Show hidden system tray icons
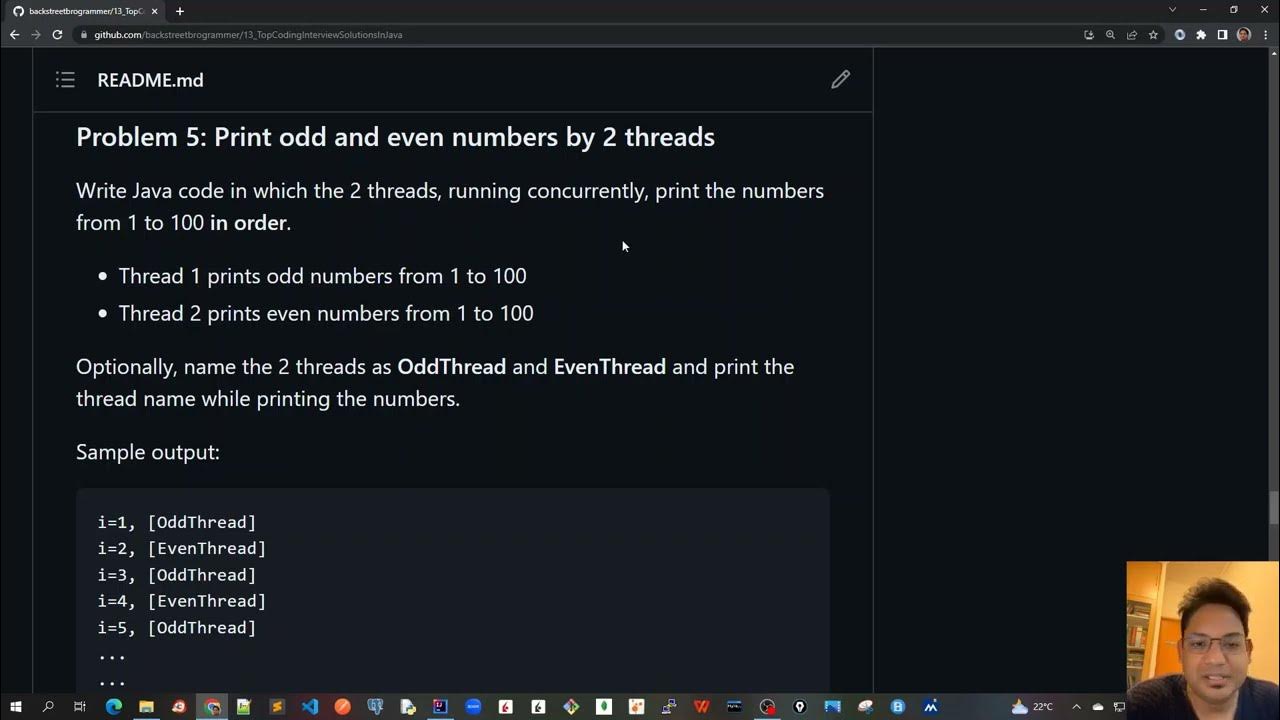This screenshot has height=720, width=1280. (x=1076, y=707)
